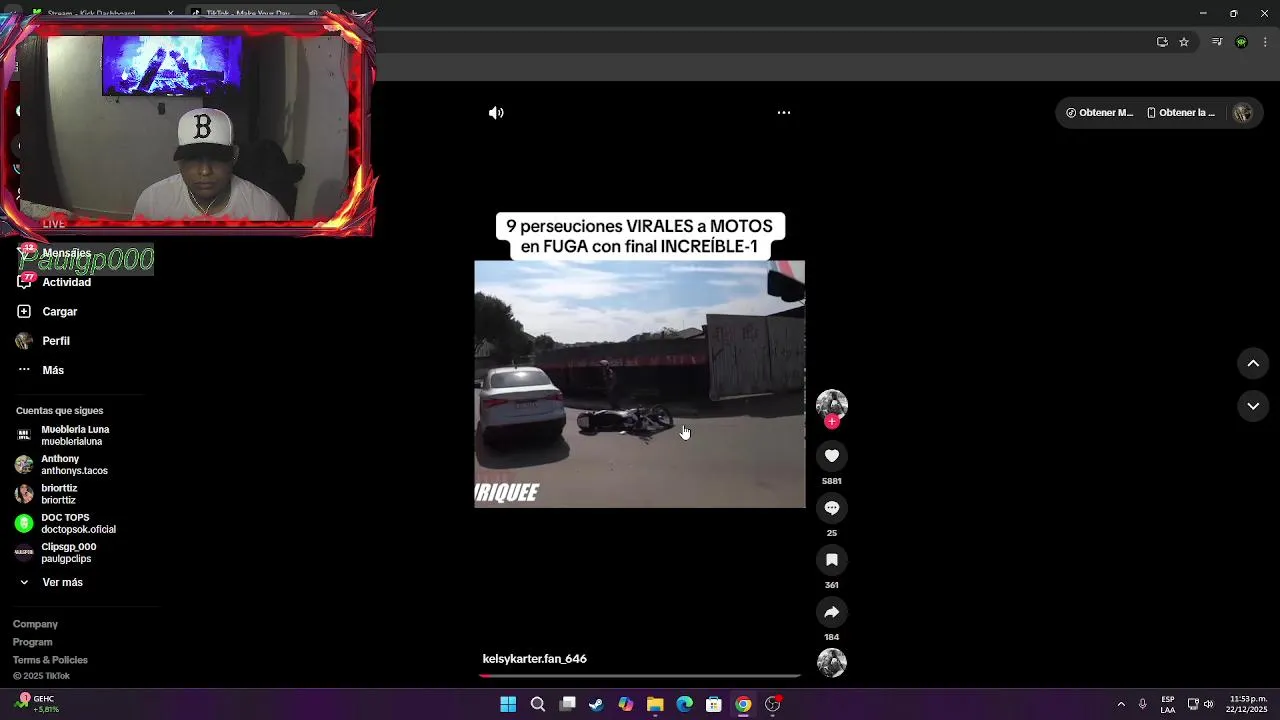Image resolution: width=1280 pixels, height=720 pixels.
Task: Like the video with the heart icon
Action: pos(831,456)
